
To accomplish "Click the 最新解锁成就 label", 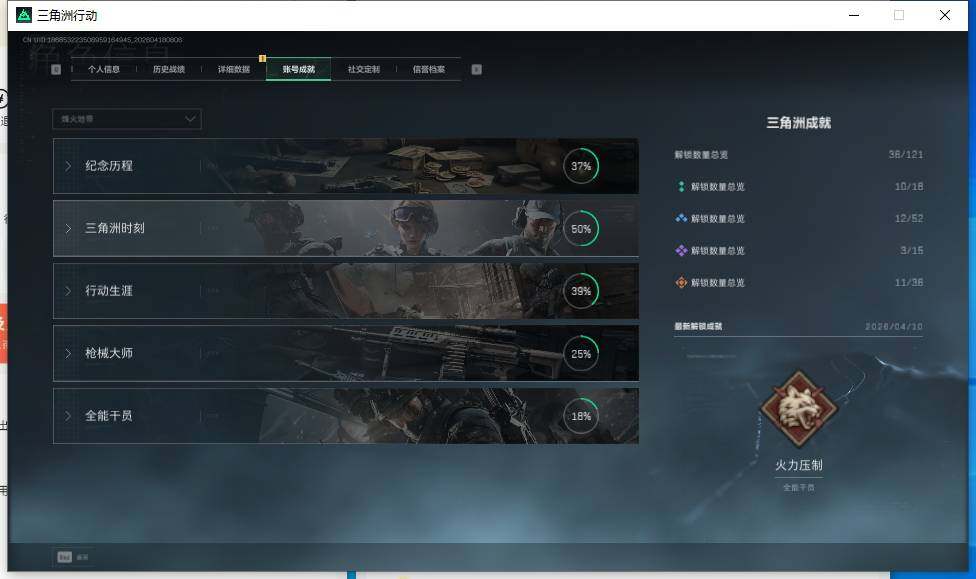I will tap(698, 326).
